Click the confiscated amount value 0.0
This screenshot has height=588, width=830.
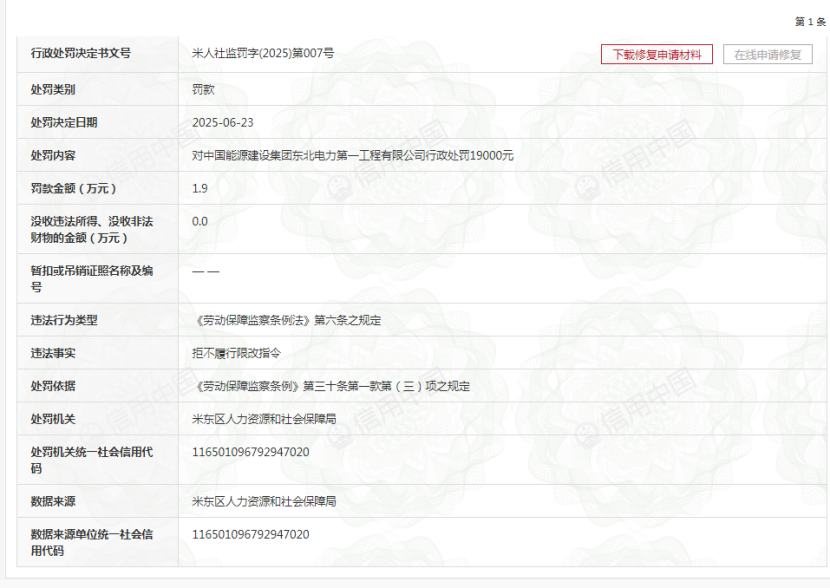click(200, 221)
